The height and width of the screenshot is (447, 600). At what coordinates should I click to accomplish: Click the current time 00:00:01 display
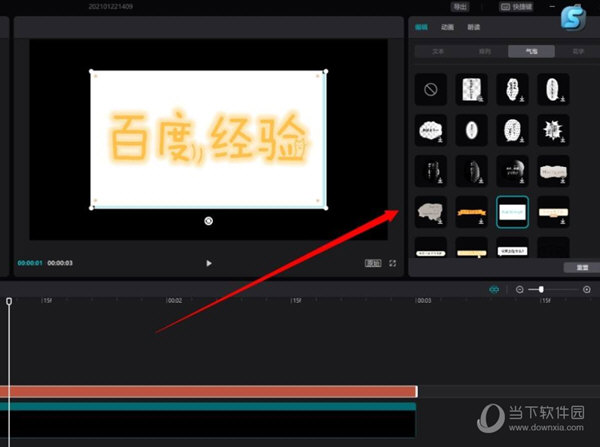click(x=30, y=263)
